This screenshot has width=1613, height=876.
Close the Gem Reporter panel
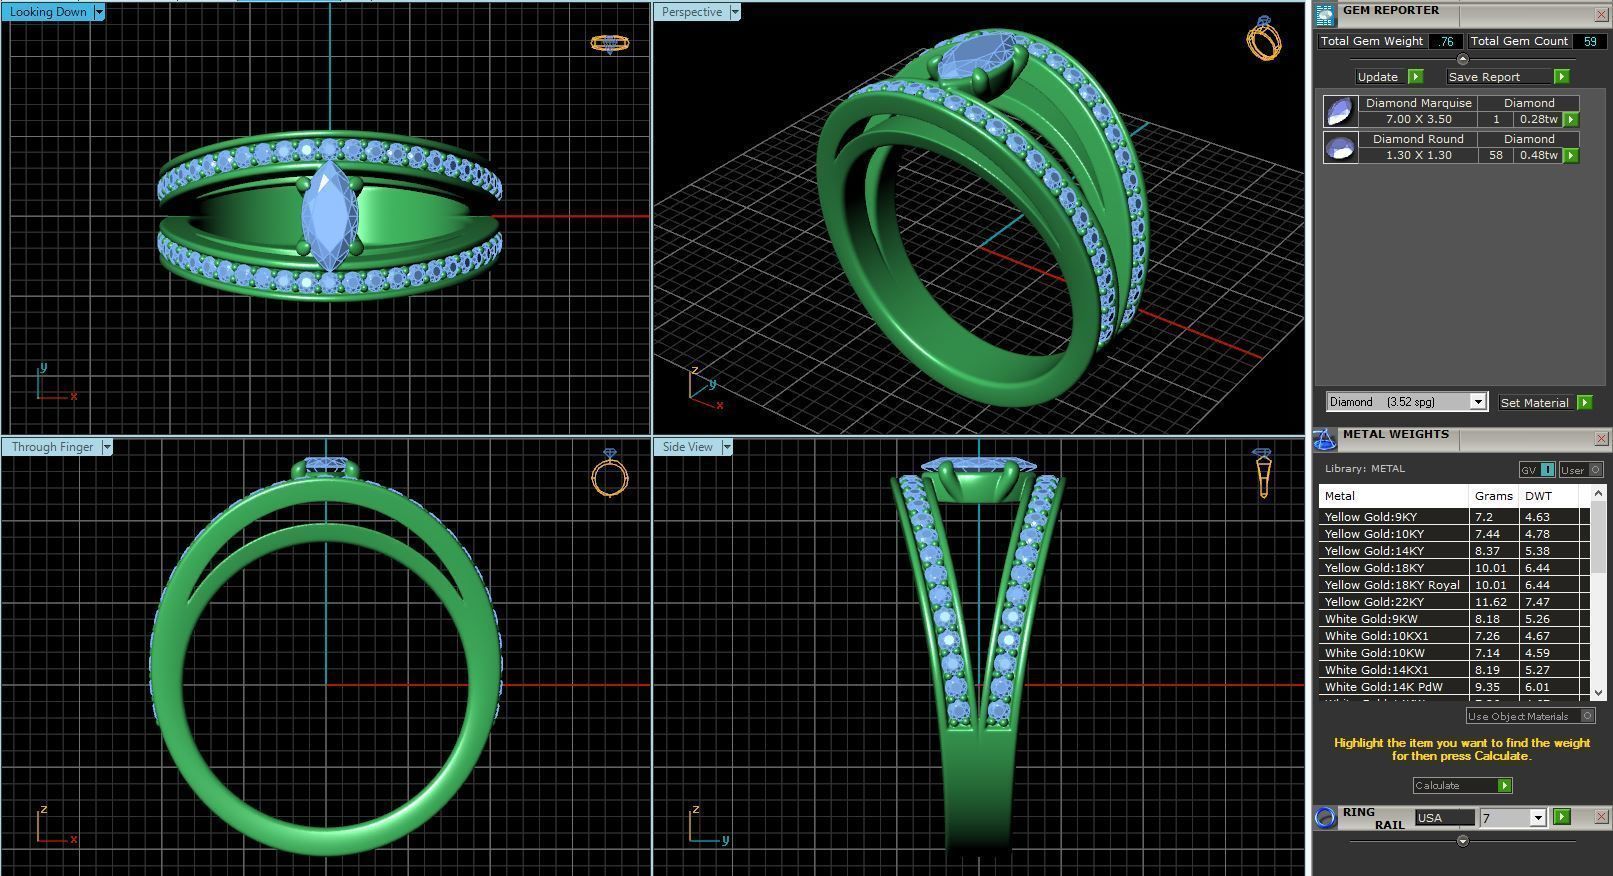(1600, 15)
